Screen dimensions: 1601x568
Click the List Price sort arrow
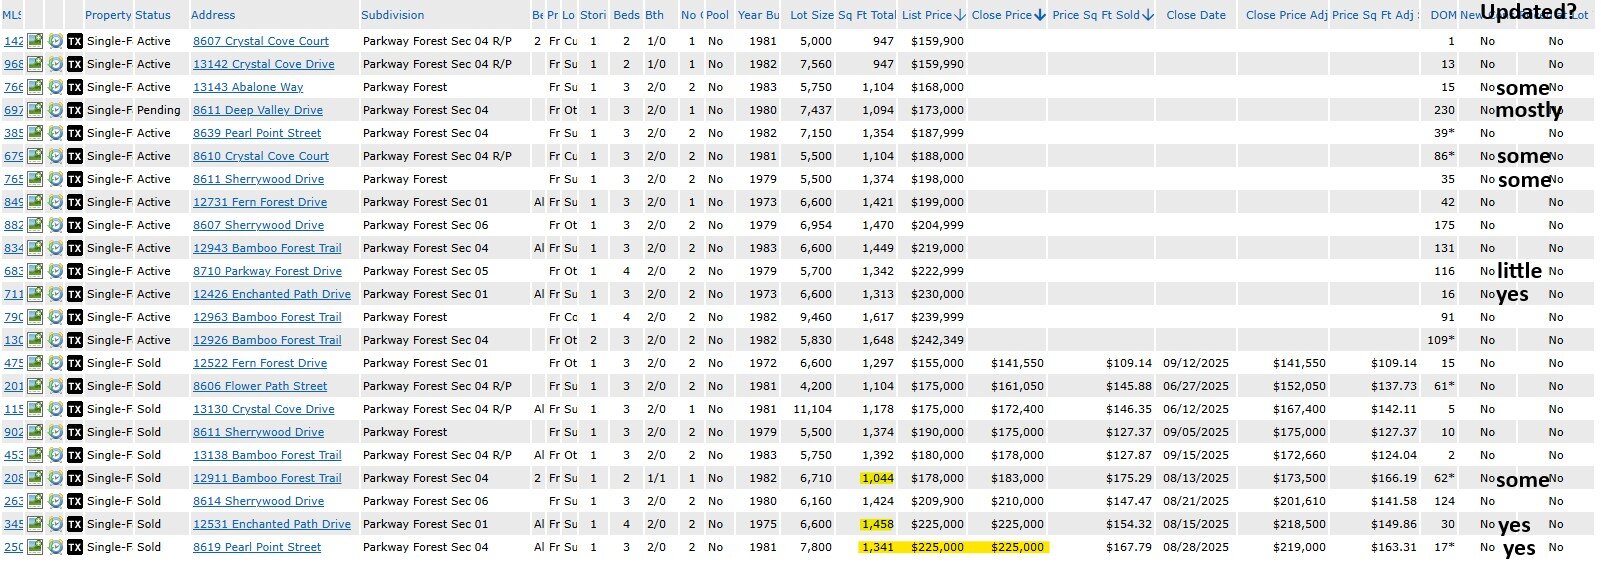(960, 16)
